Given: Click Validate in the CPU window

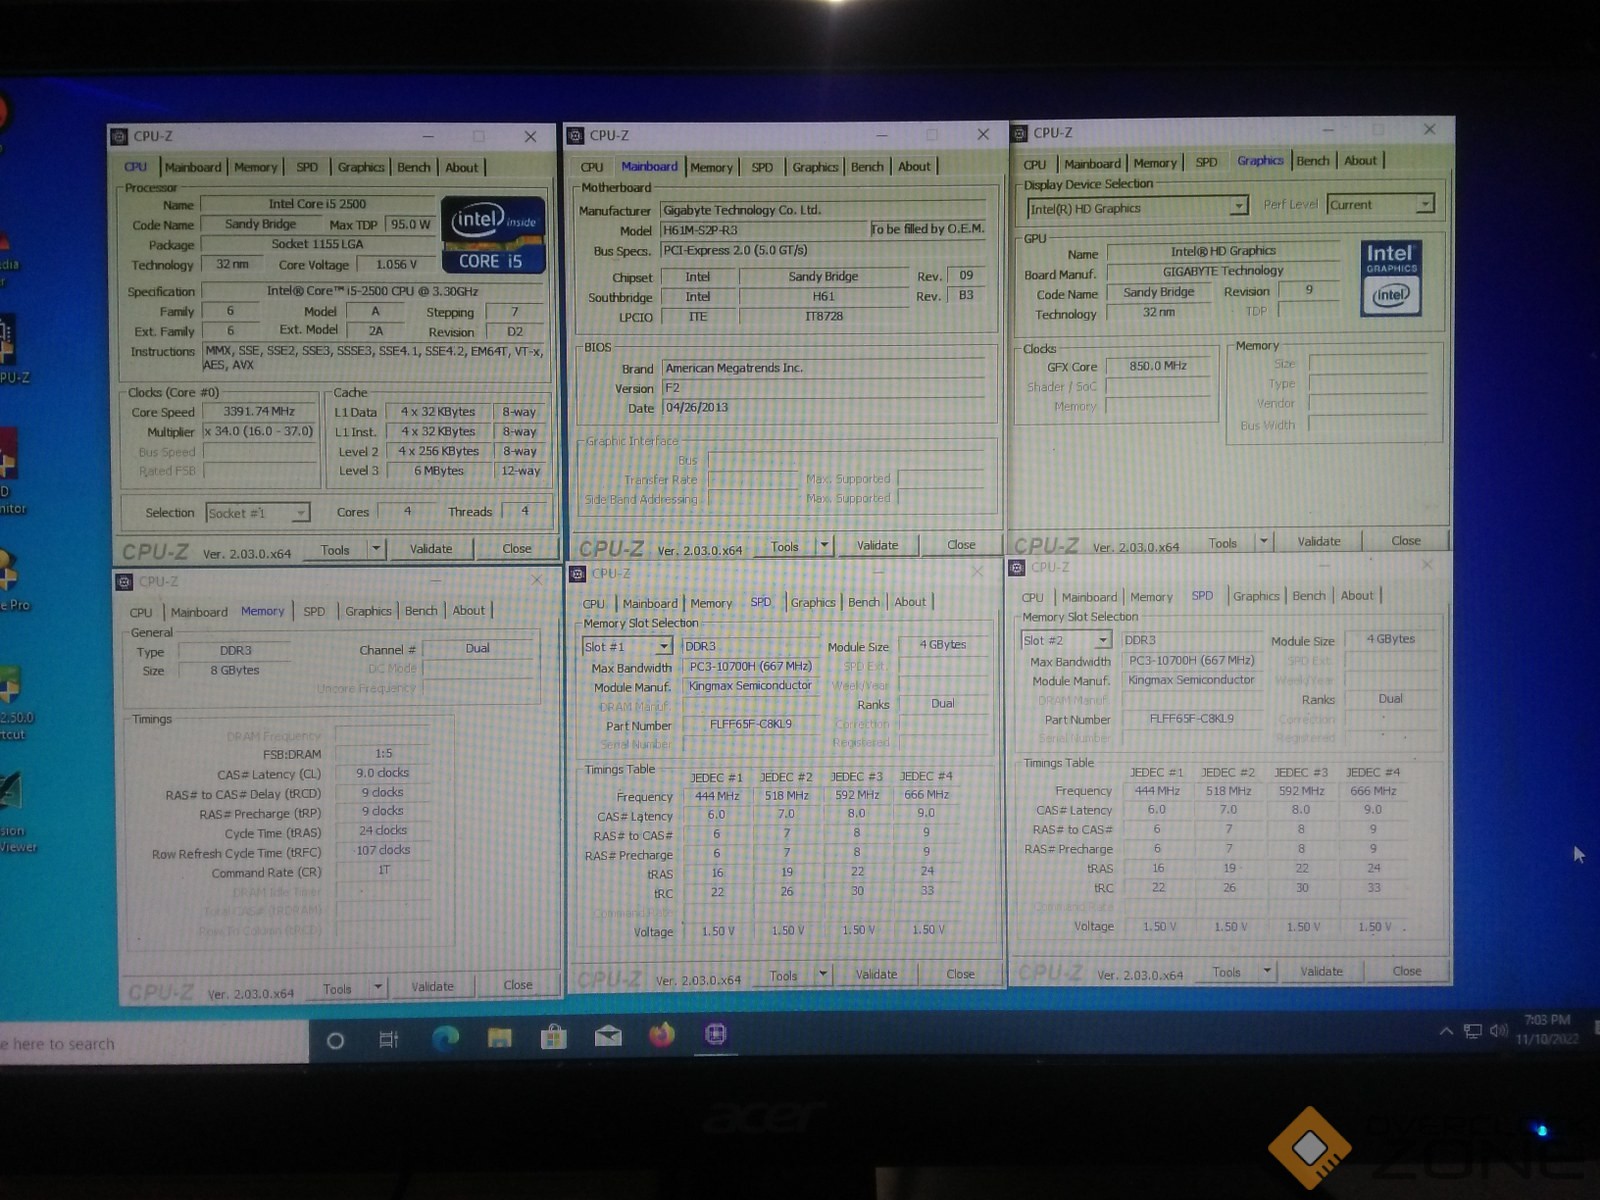Looking at the screenshot, I should [x=431, y=548].
